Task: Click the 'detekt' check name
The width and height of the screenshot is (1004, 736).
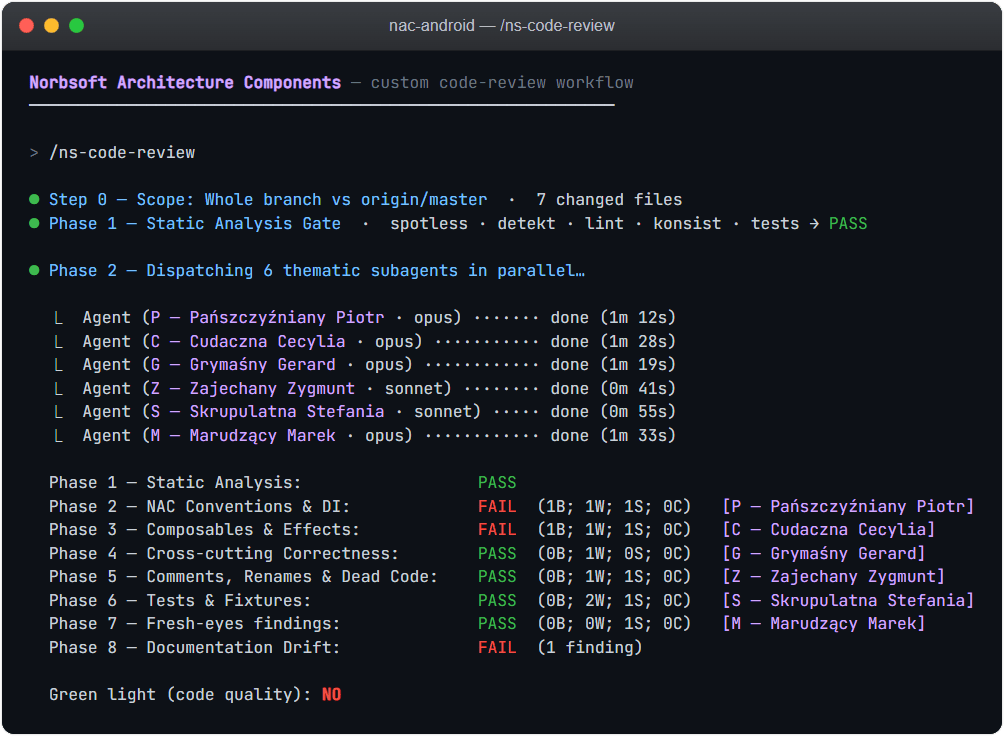Action: click(526, 224)
